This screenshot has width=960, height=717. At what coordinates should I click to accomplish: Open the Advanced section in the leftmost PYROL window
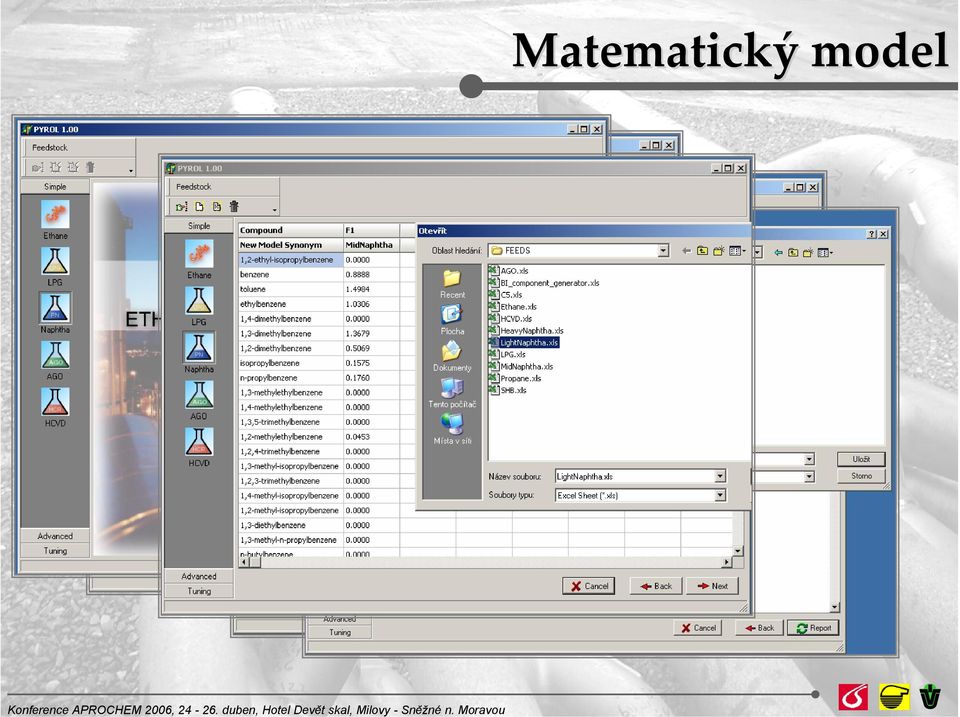tap(55, 536)
